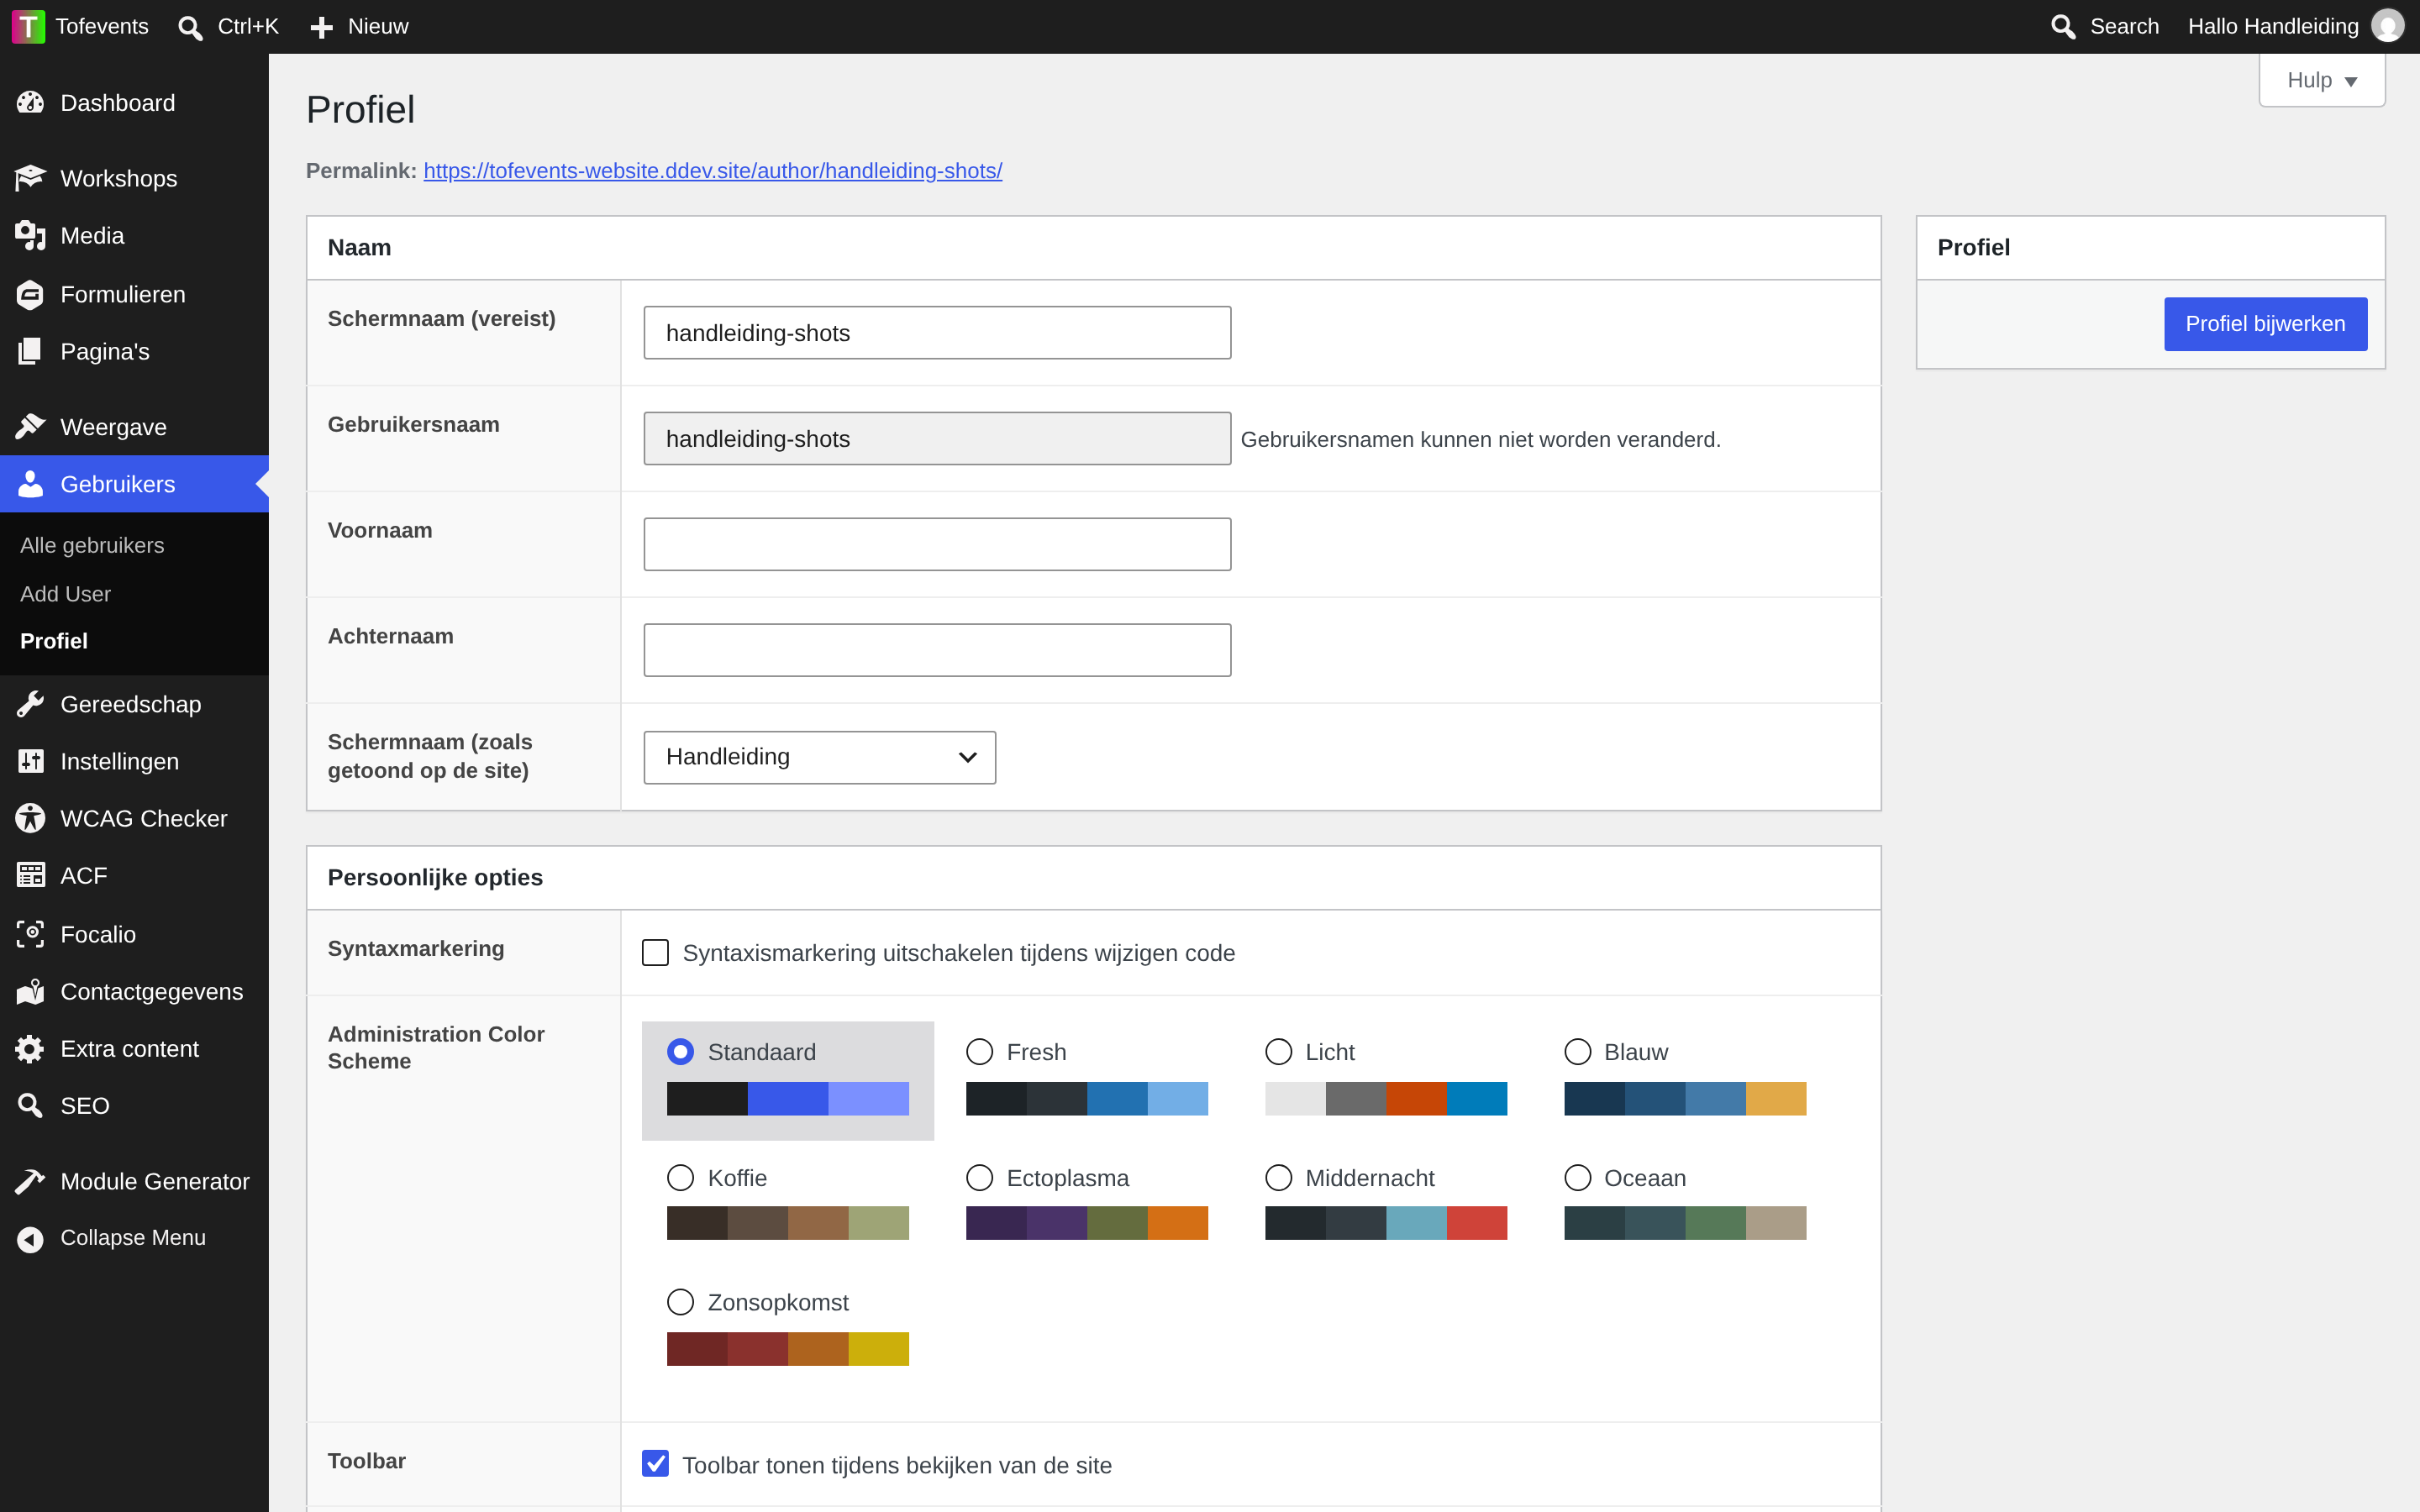Click the Workshops graduation cap icon
Screen dimensions: 2420x1512
(x=30, y=178)
